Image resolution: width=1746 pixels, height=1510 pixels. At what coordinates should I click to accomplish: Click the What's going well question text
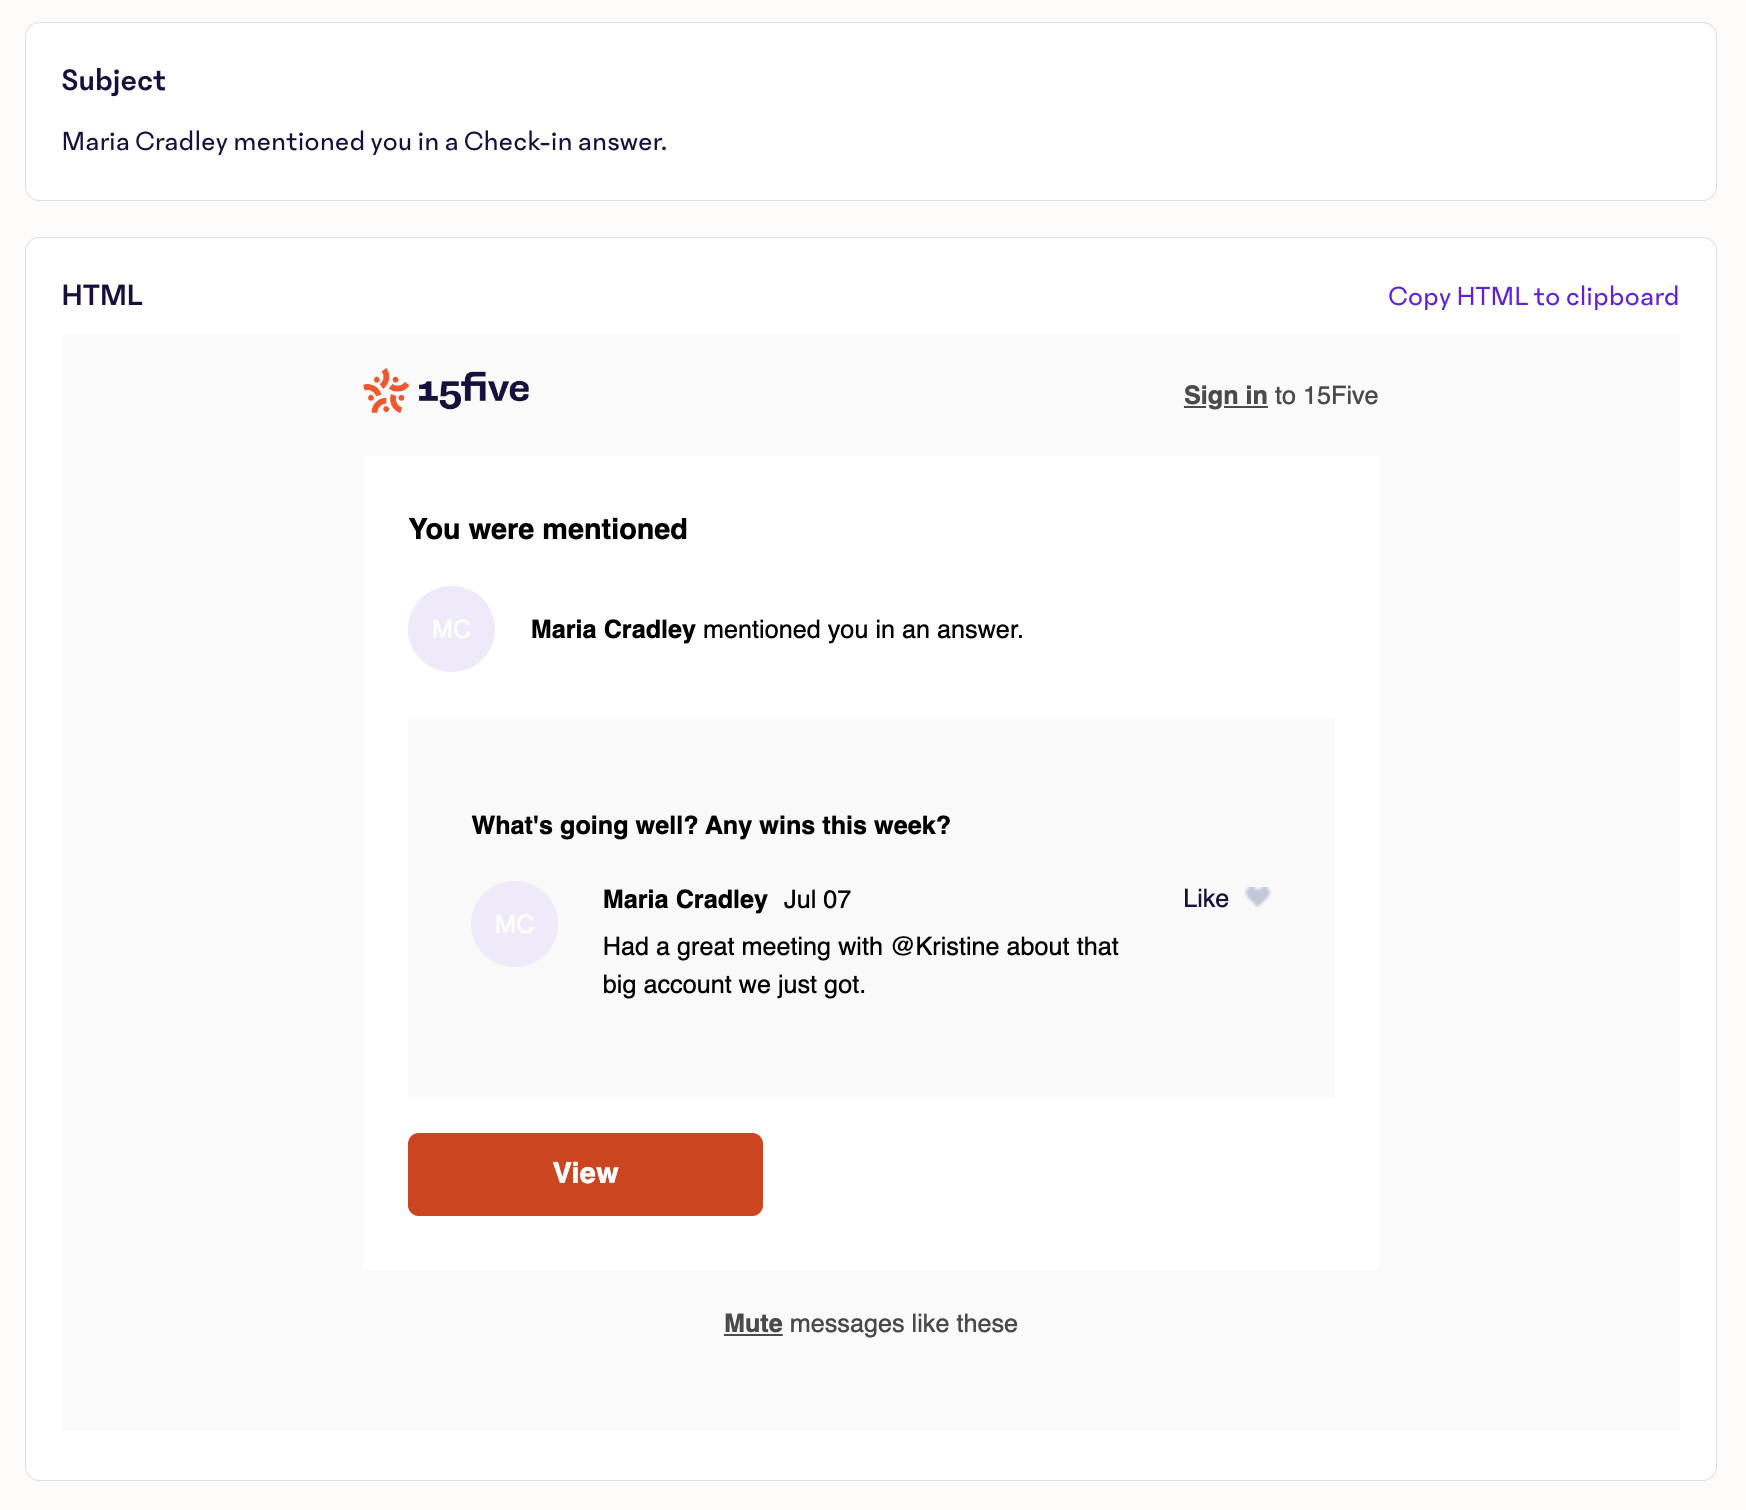pyautogui.click(x=711, y=826)
